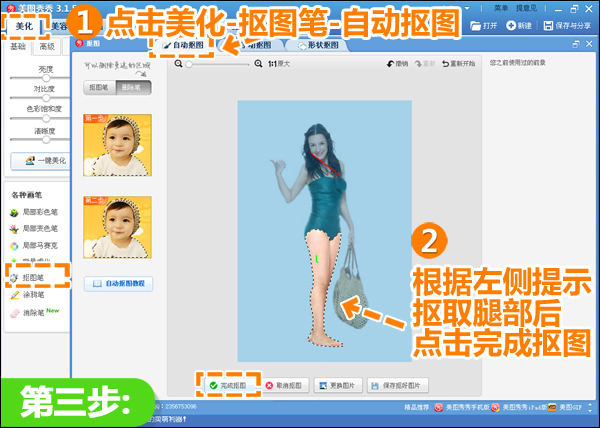Select the 涂鸦笔 doodle pen
The image size is (600, 428).
33,295
